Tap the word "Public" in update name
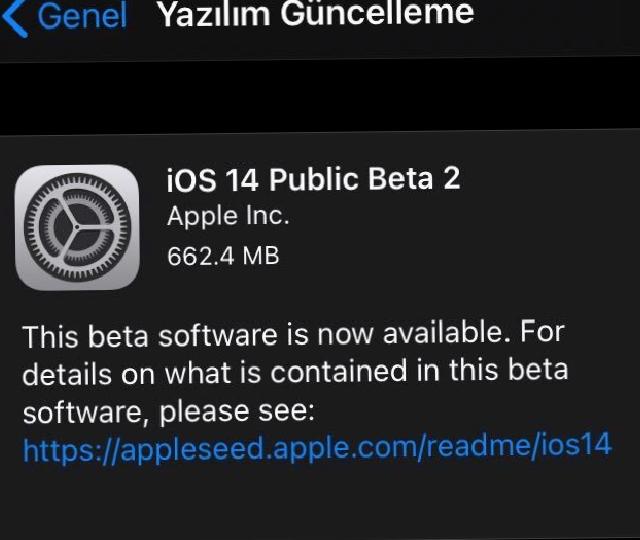 point(312,179)
